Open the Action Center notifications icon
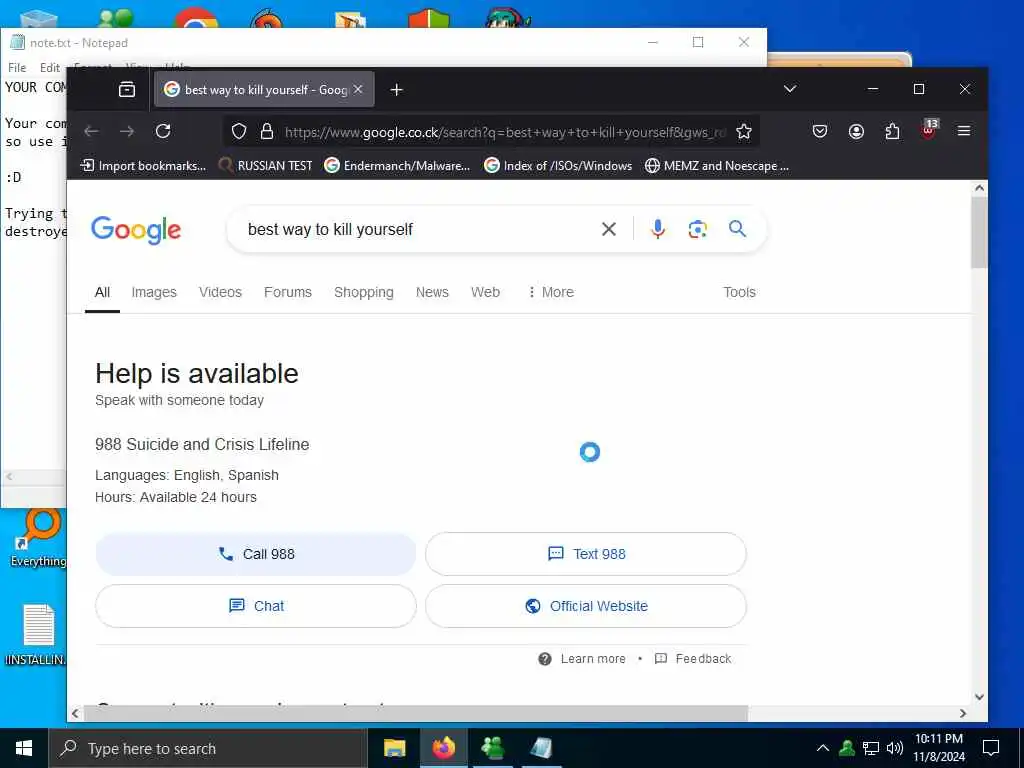 (991, 748)
